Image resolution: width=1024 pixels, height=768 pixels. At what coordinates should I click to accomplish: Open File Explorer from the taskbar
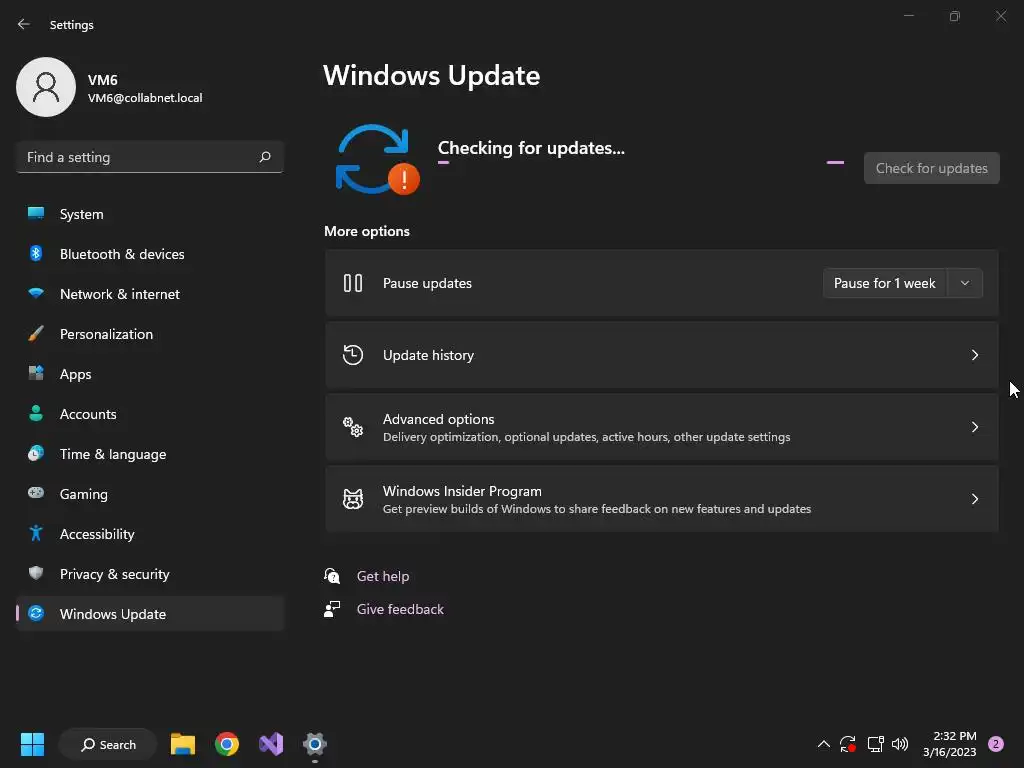[183, 744]
